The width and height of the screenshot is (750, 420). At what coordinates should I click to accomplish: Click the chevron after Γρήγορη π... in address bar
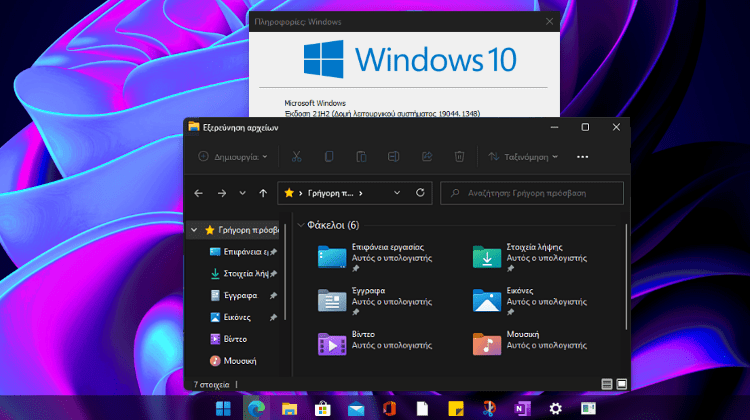point(361,193)
